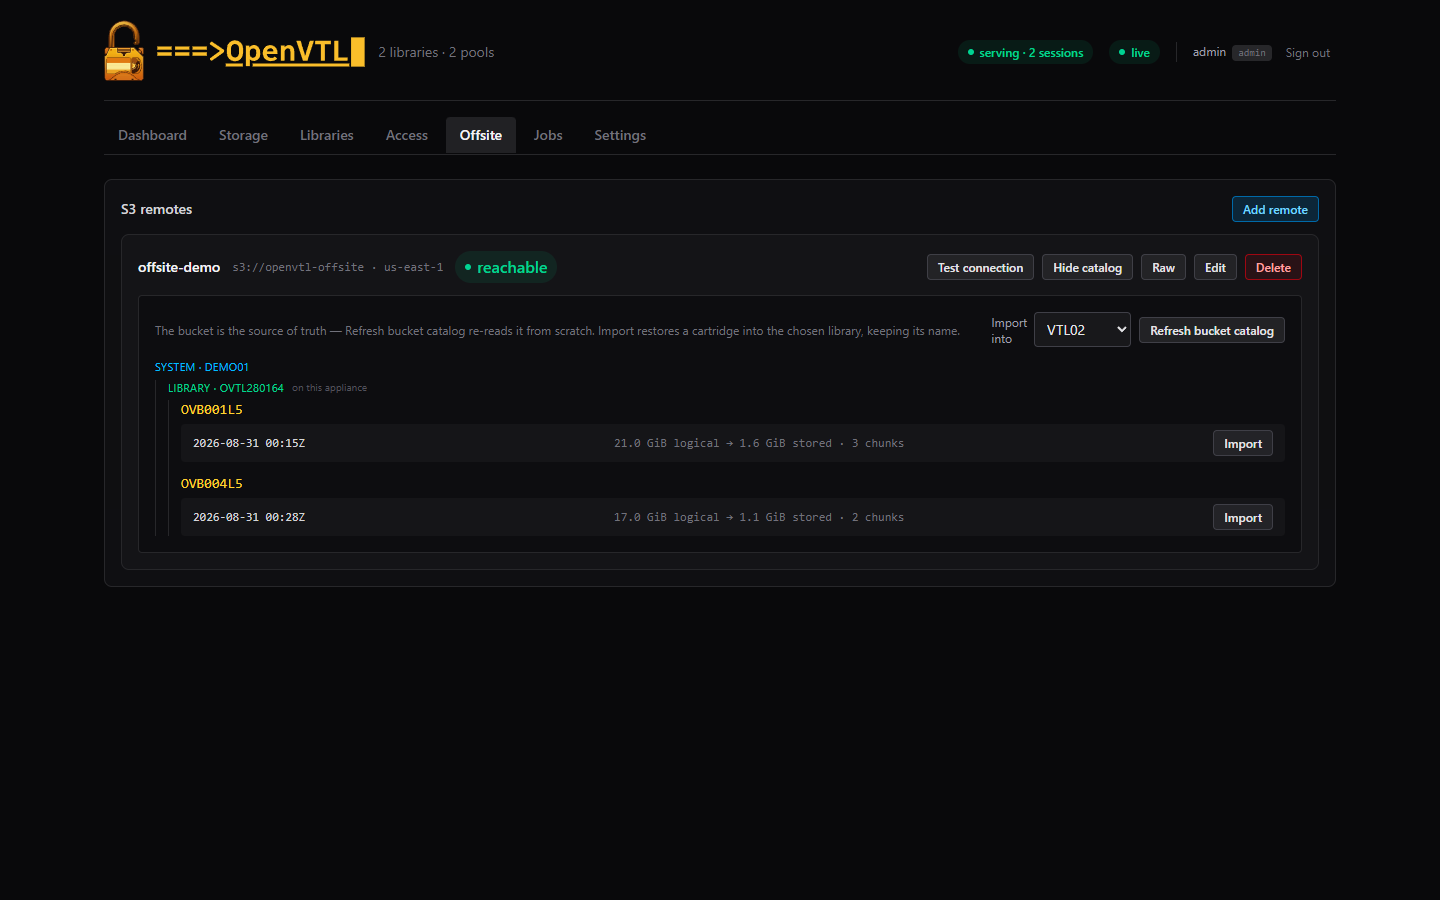Image resolution: width=1440 pixels, height=900 pixels.
Task: Click the Sign out link
Action: [x=1308, y=53]
